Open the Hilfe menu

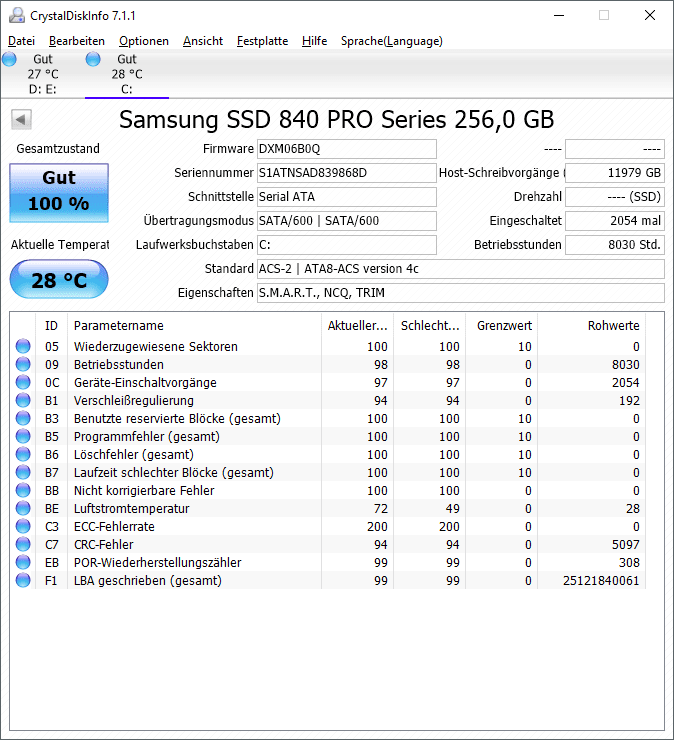tap(315, 41)
